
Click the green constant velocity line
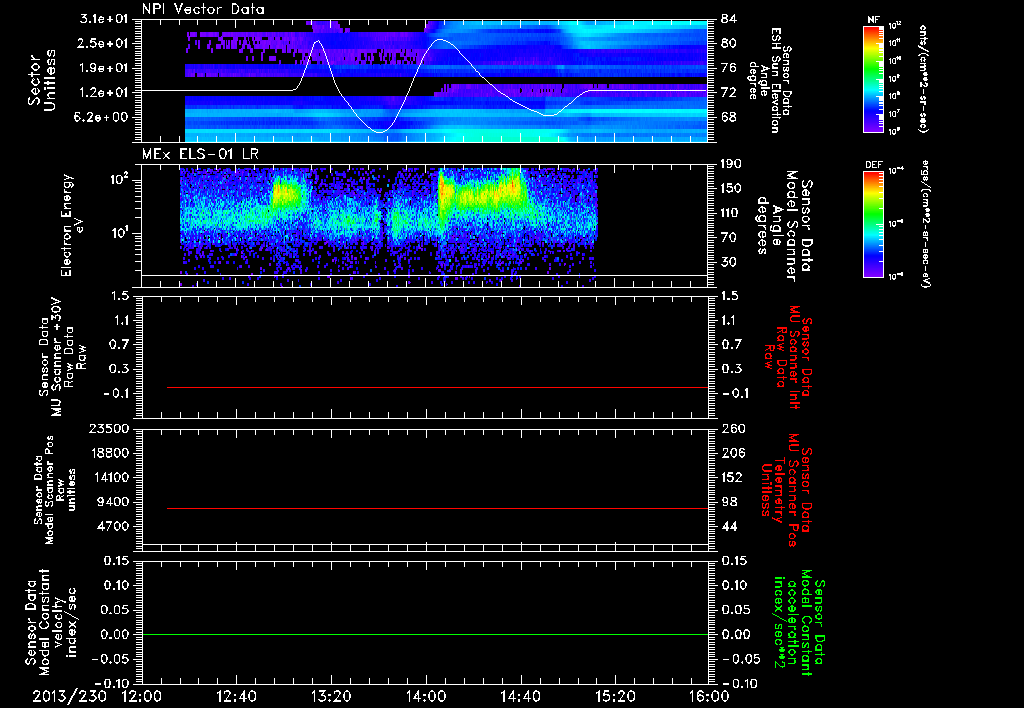(425, 634)
